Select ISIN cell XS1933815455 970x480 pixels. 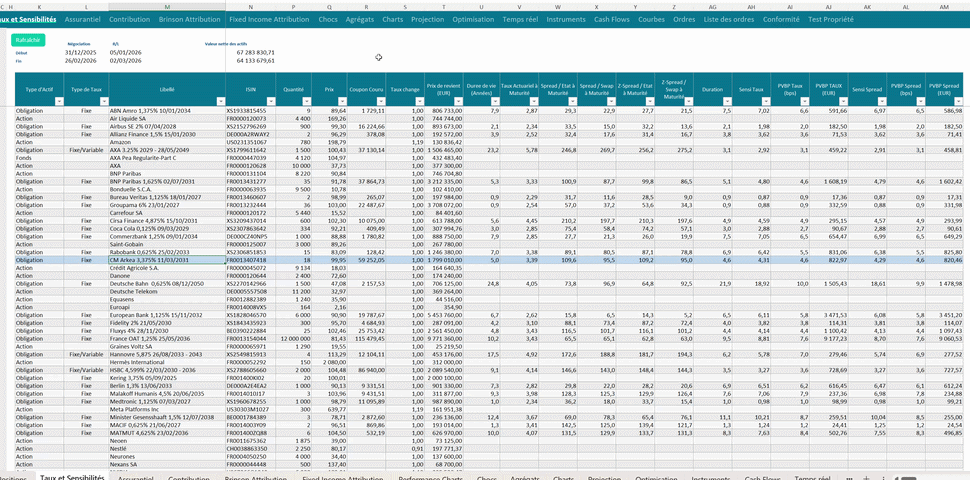coord(251,110)
